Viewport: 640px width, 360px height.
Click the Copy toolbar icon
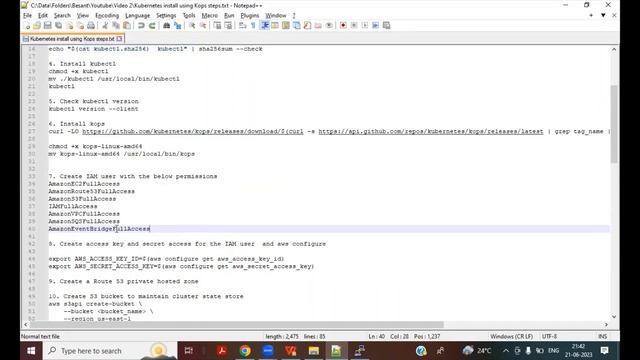point(116,26)
